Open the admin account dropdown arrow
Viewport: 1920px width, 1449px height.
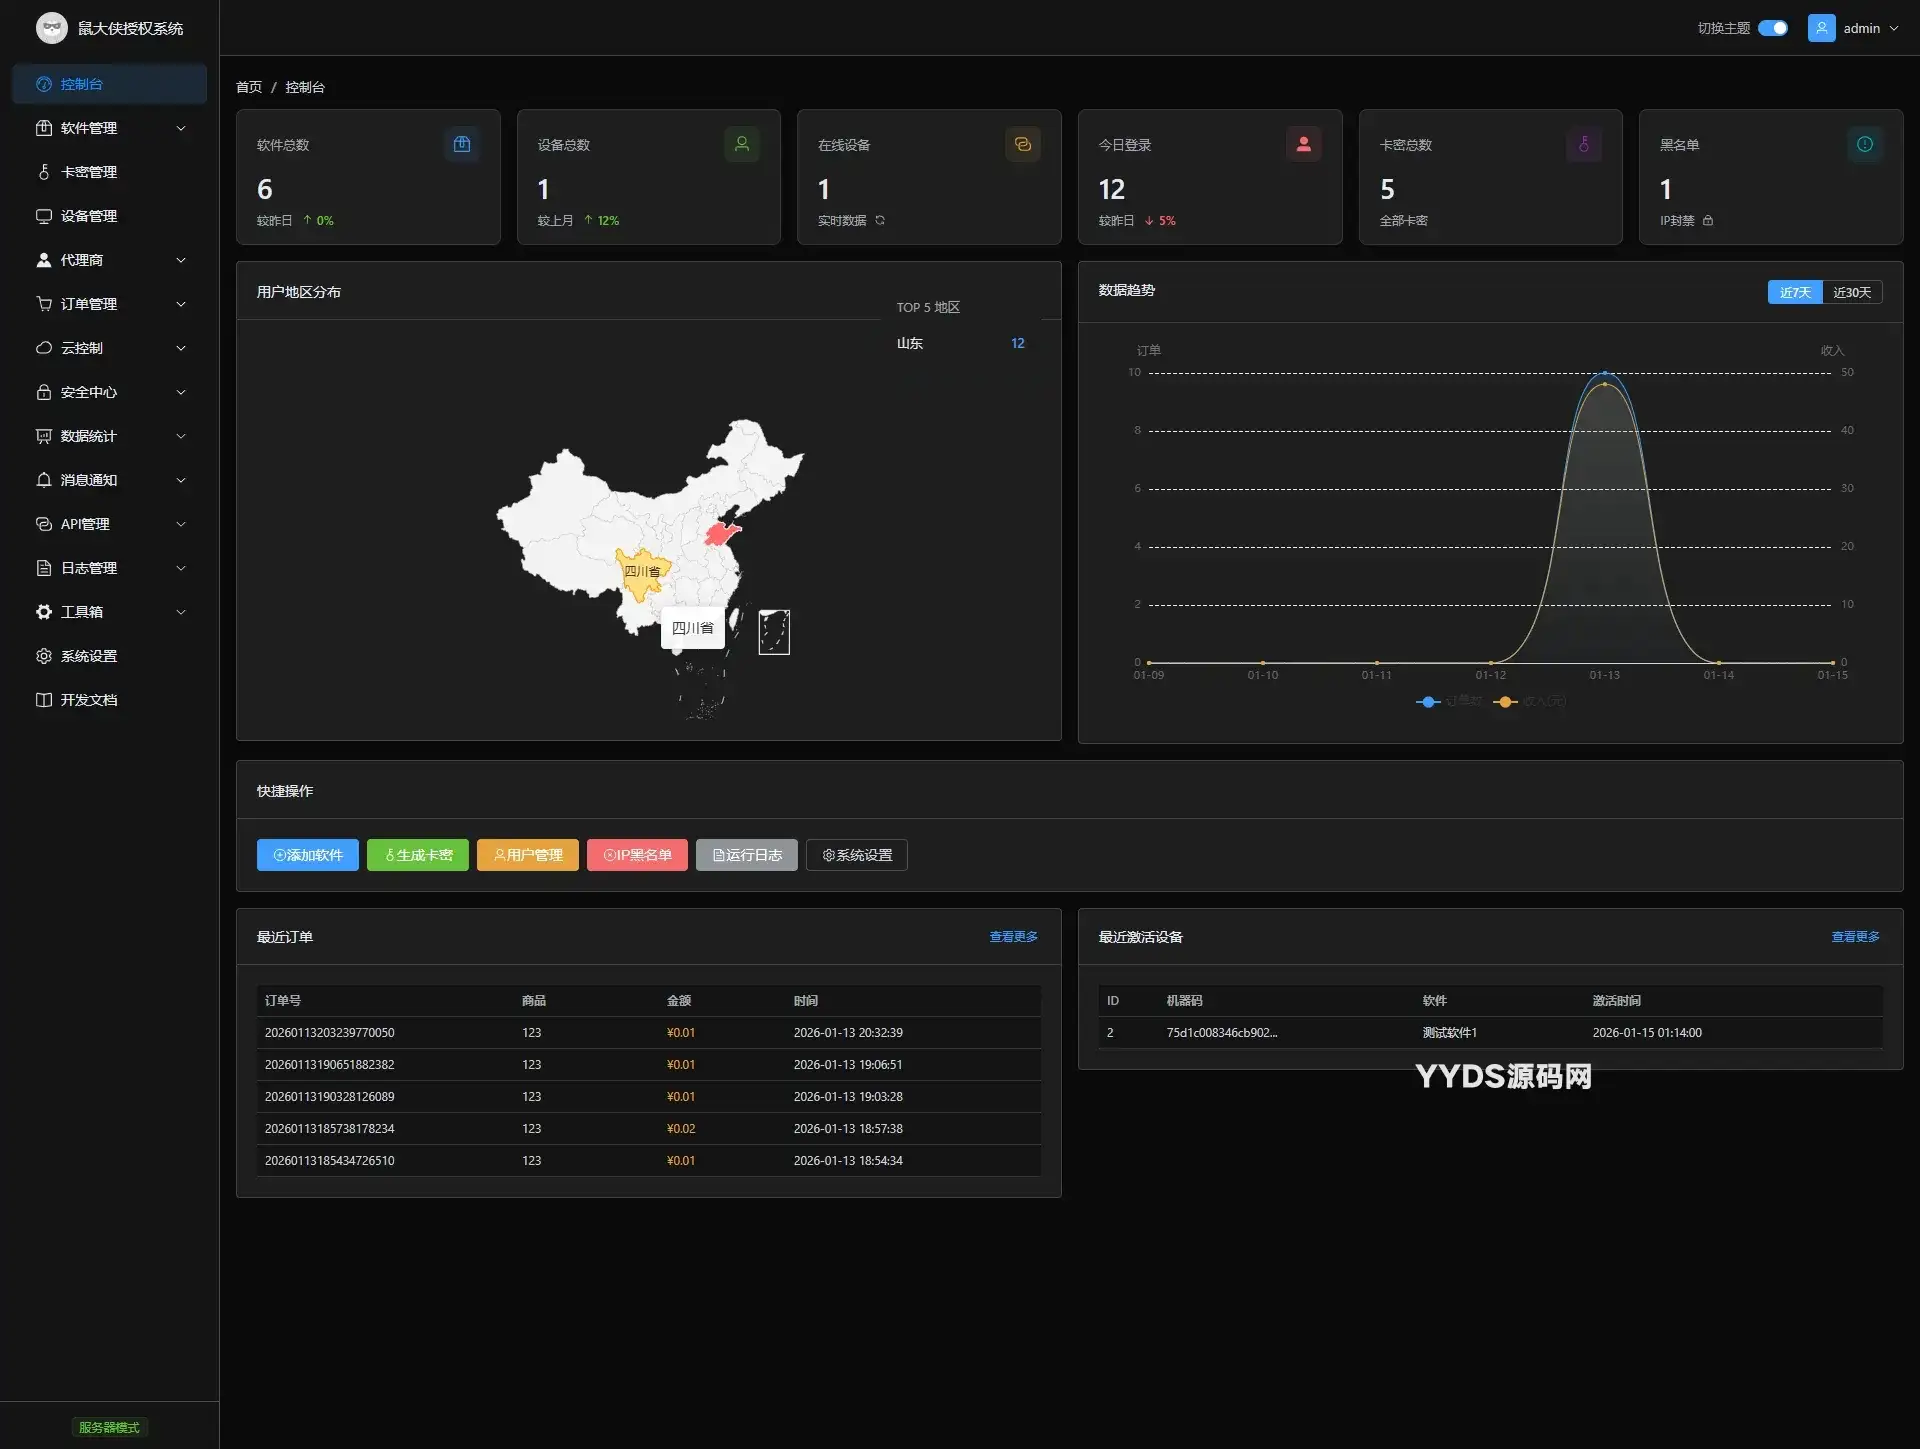(x=1894, y=28)
